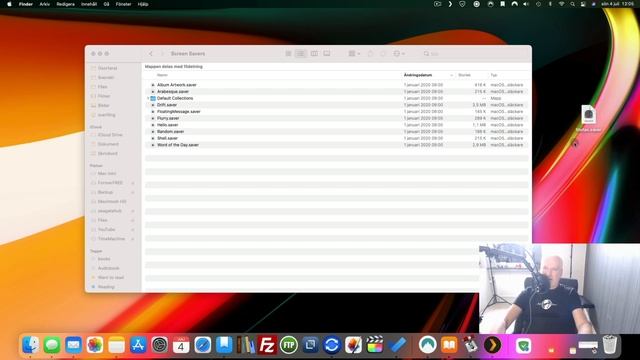Sort by the Storlek column header
This screenshot has width=640, height=360.
pos(464,75)
